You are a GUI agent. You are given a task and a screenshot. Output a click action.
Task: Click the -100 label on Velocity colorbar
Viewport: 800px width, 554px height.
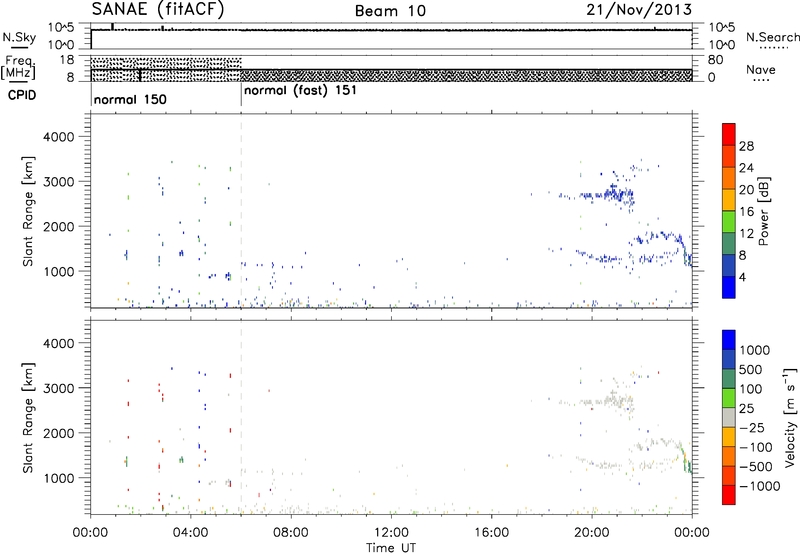756,447
